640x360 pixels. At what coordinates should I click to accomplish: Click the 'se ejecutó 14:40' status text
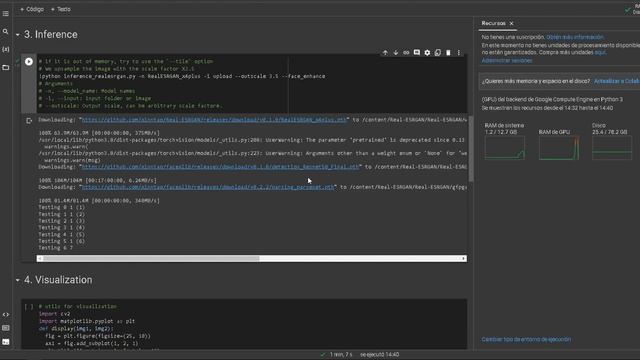[x=380, y=354]
